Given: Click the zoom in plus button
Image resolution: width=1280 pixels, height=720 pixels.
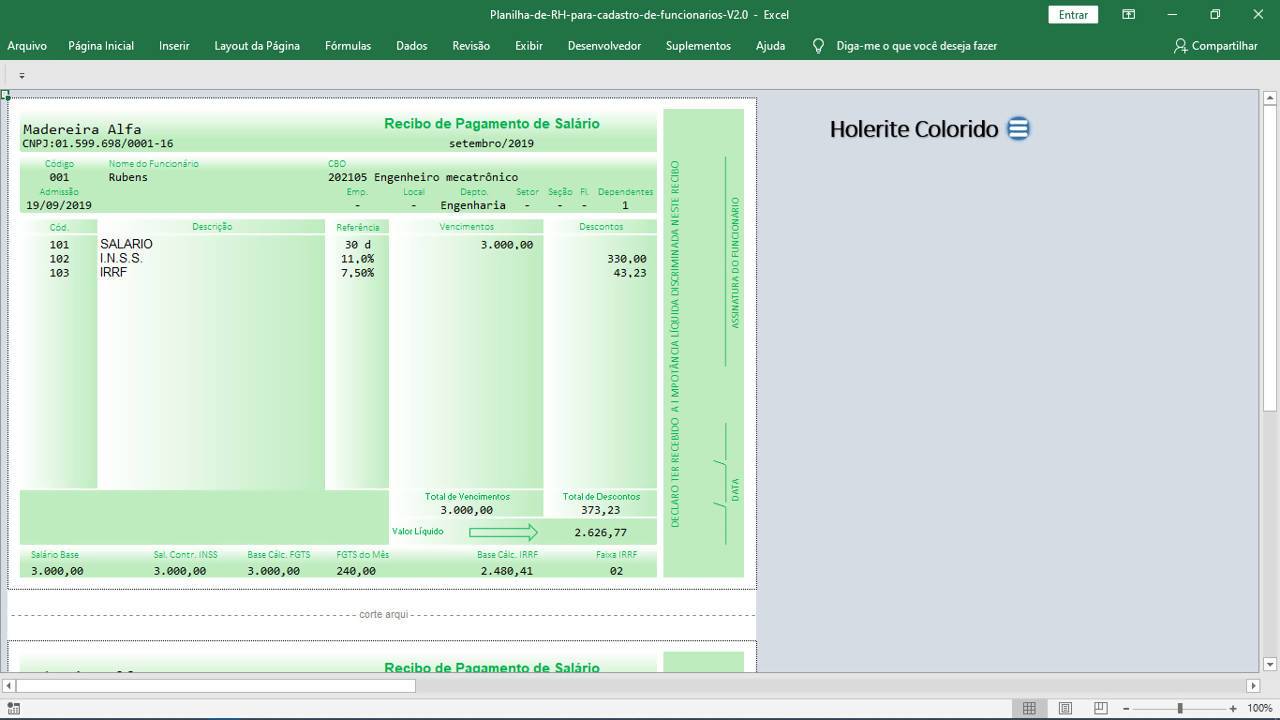Looking at the screenshot, I should tap(1233, 708).
